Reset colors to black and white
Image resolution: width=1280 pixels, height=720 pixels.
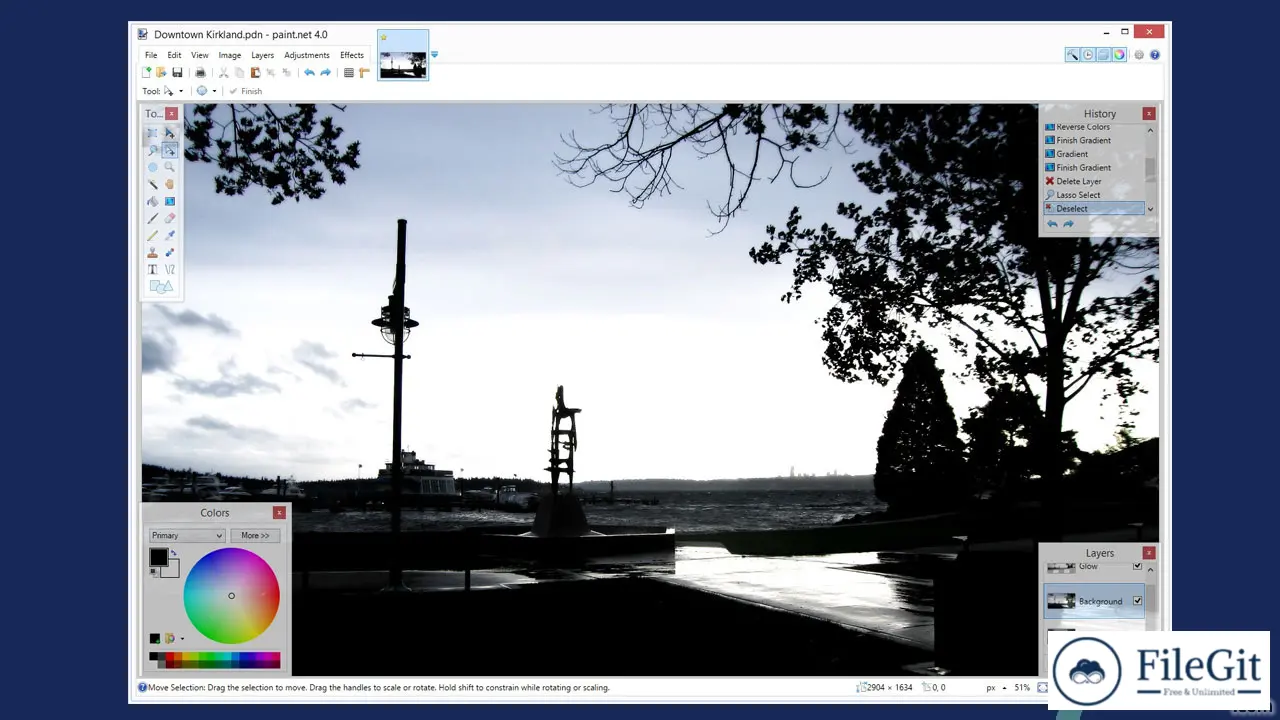pos(153,572)
